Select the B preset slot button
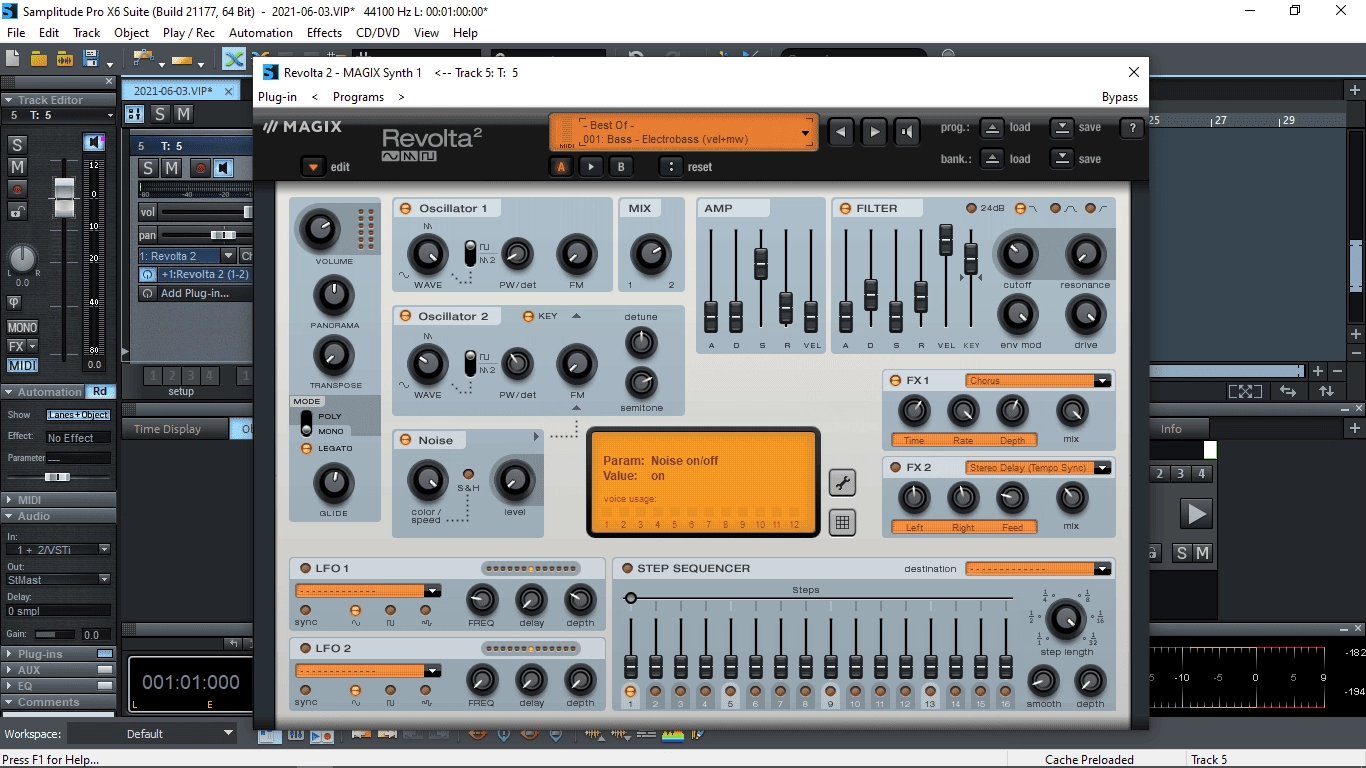 tap(621, 167)
